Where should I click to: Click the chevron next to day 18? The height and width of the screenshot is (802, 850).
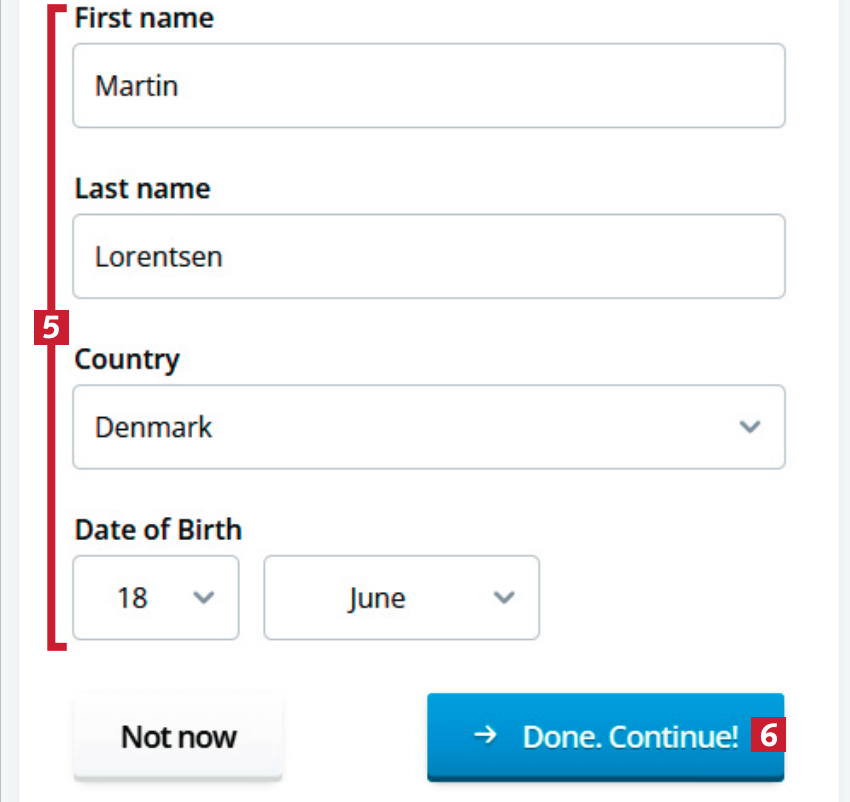(x=203, y=598)
